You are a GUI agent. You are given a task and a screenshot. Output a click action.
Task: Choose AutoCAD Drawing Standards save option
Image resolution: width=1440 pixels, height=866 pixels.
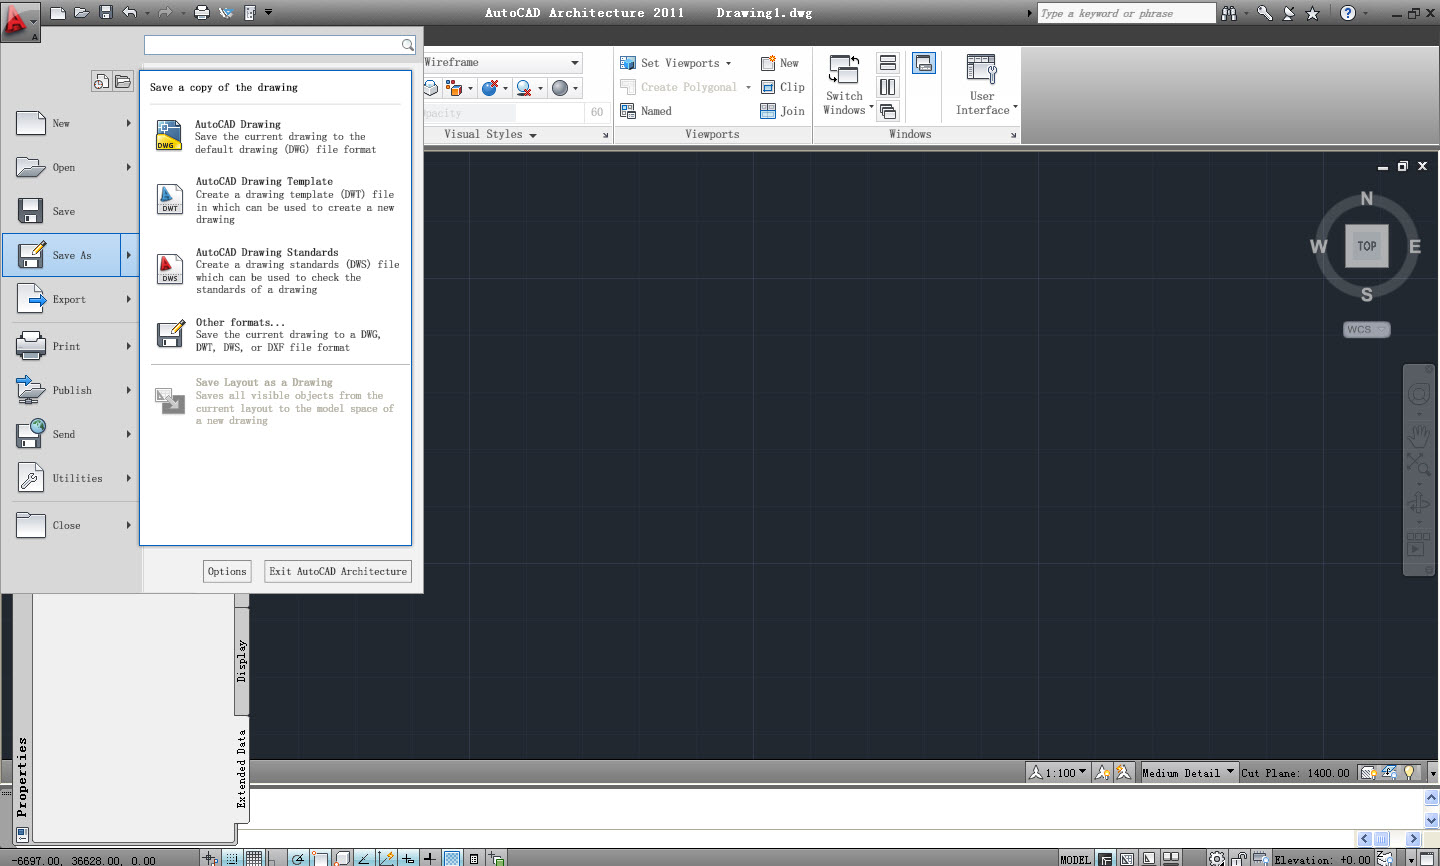276,270
